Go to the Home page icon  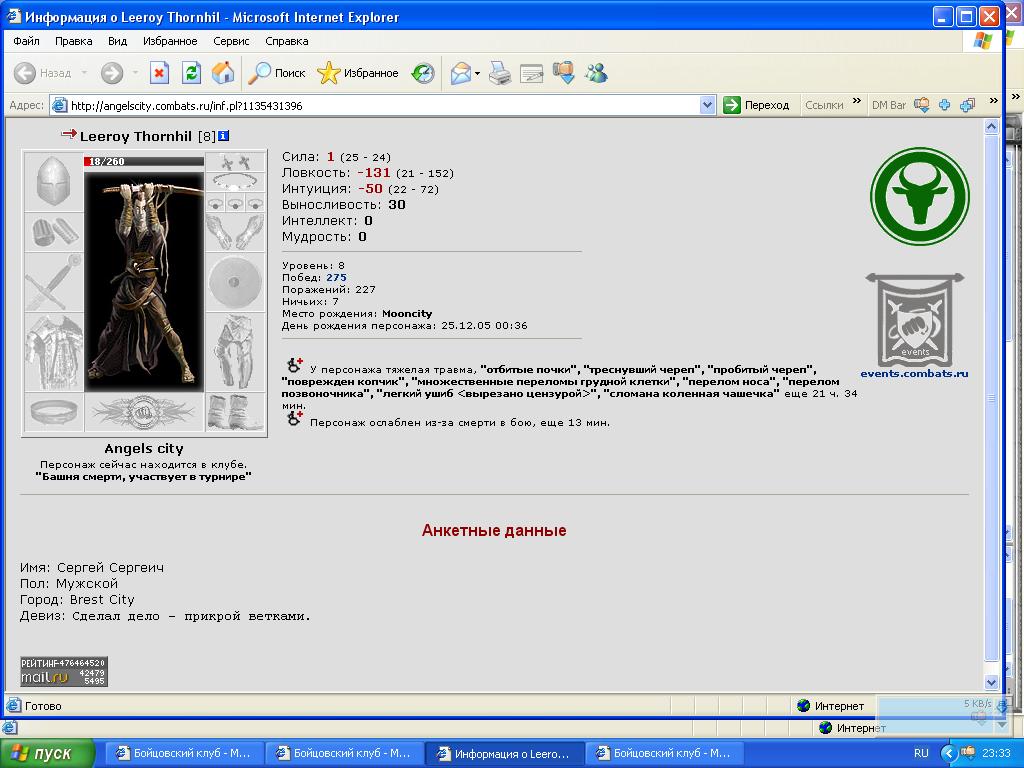[x=223, y=72]
